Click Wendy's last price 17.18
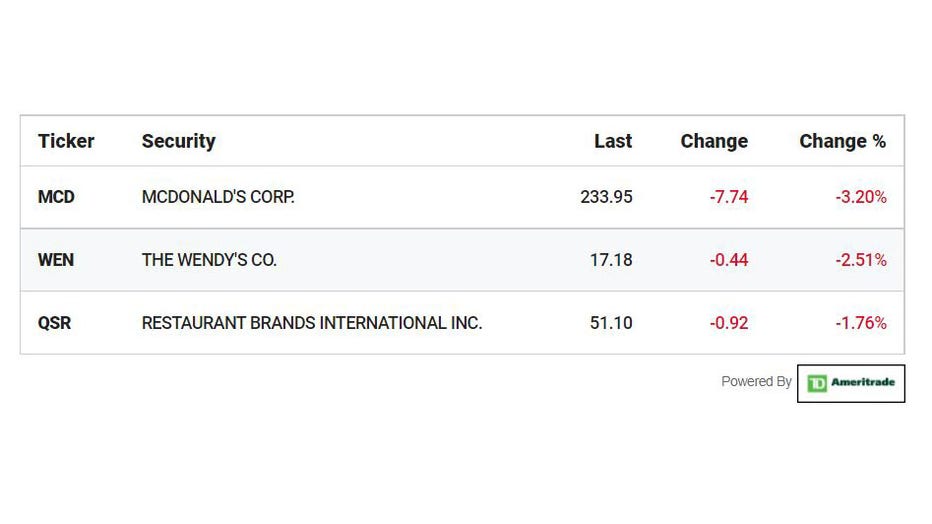Viewport: 932px width, 524px height. [x=611, y=260]
